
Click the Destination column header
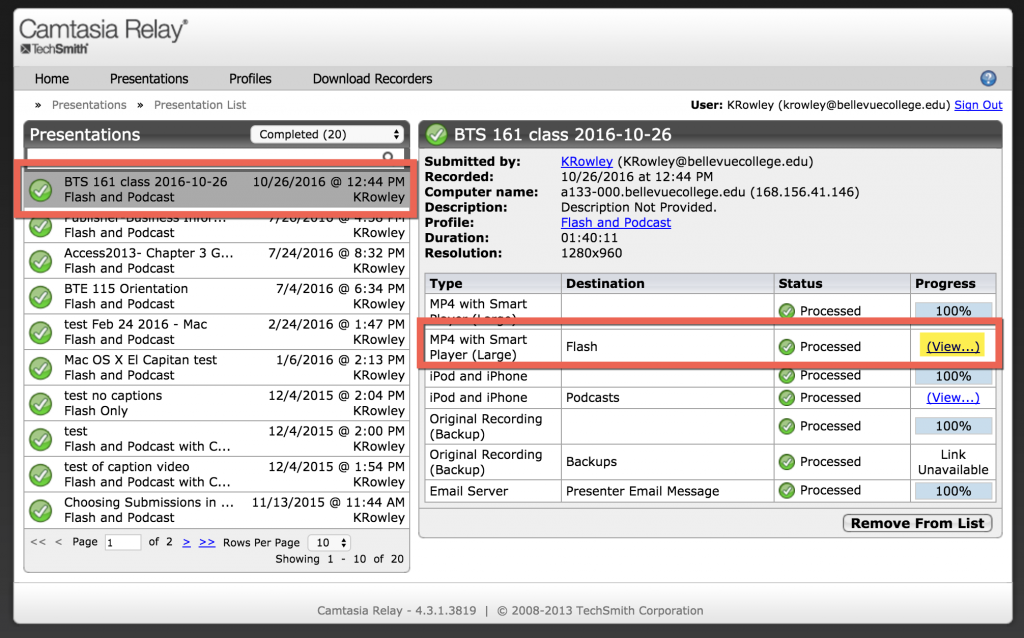(x=667, y=283)
